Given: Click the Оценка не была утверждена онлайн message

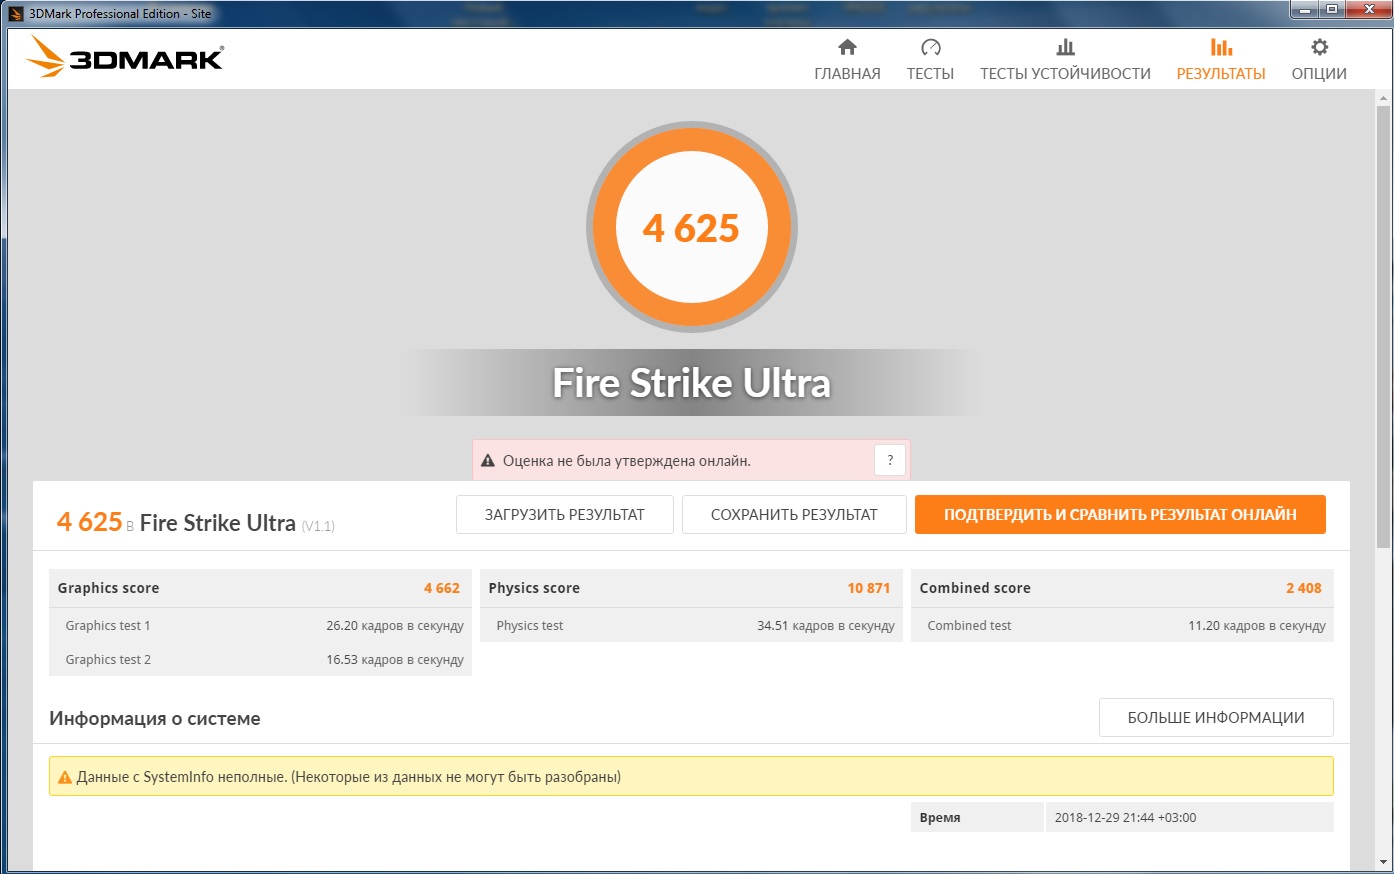Looking at the screenshot, I should [627, 461].
